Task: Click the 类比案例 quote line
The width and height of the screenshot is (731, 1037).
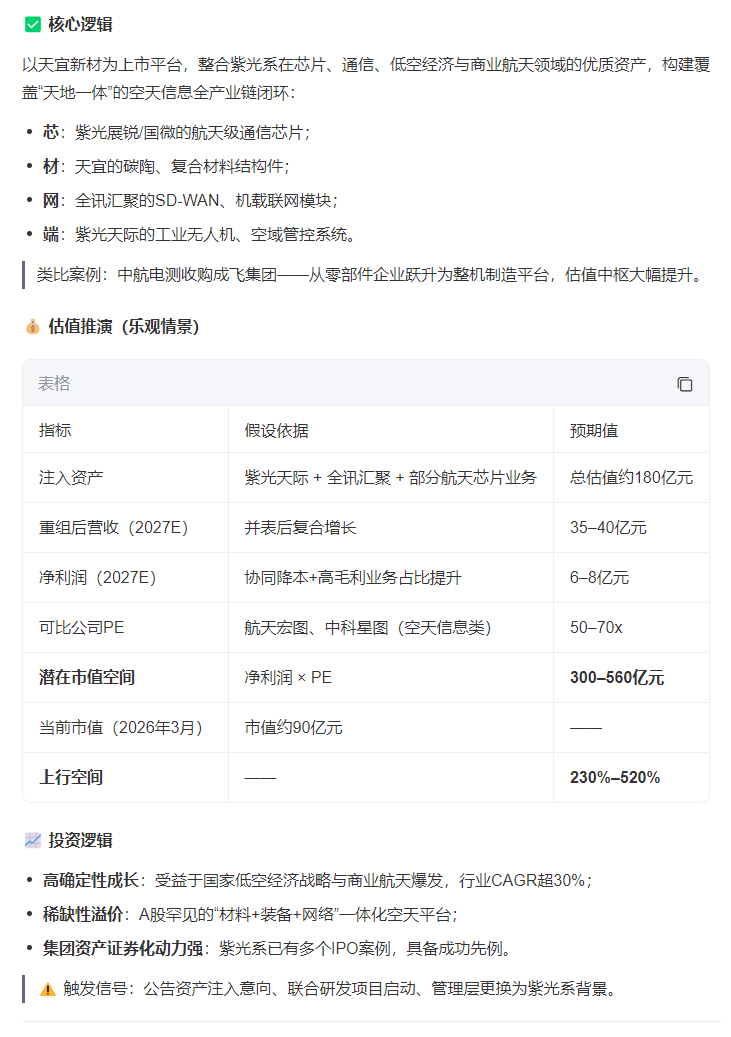Action: 370,274
